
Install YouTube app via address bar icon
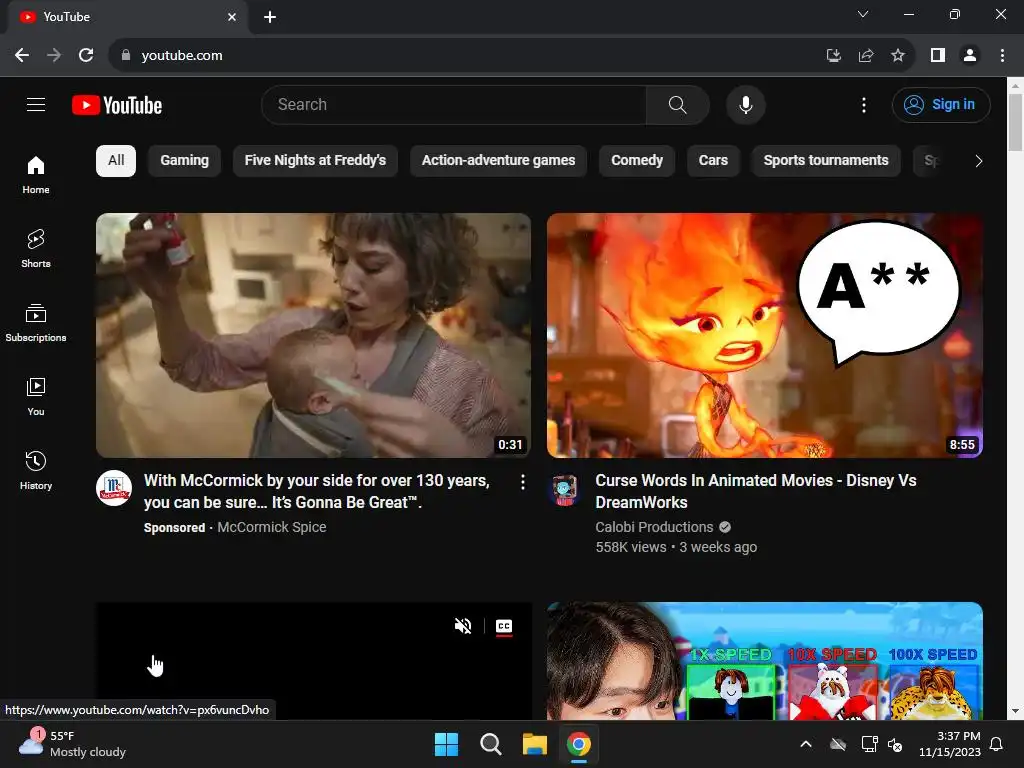[834, 56]
